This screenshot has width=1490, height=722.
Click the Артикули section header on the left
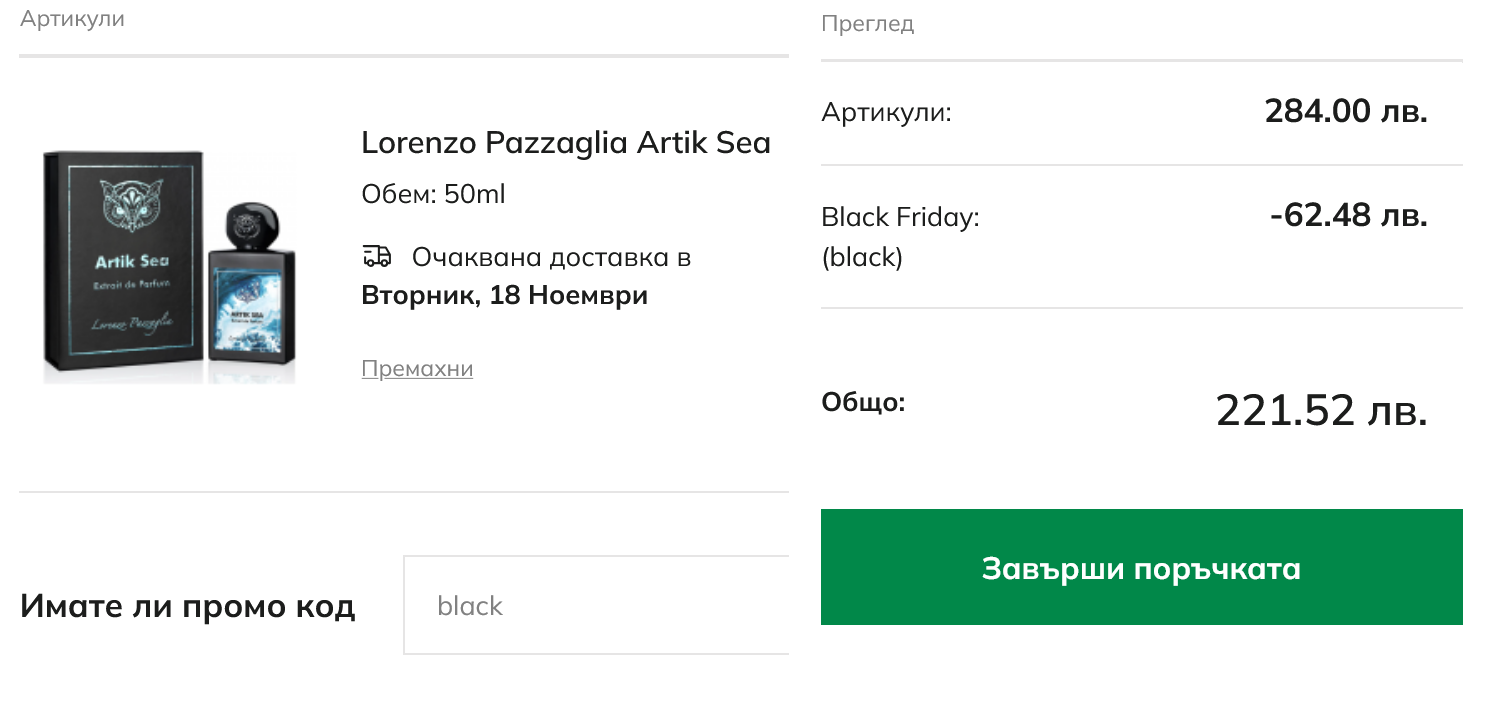(x=72, y=19)
